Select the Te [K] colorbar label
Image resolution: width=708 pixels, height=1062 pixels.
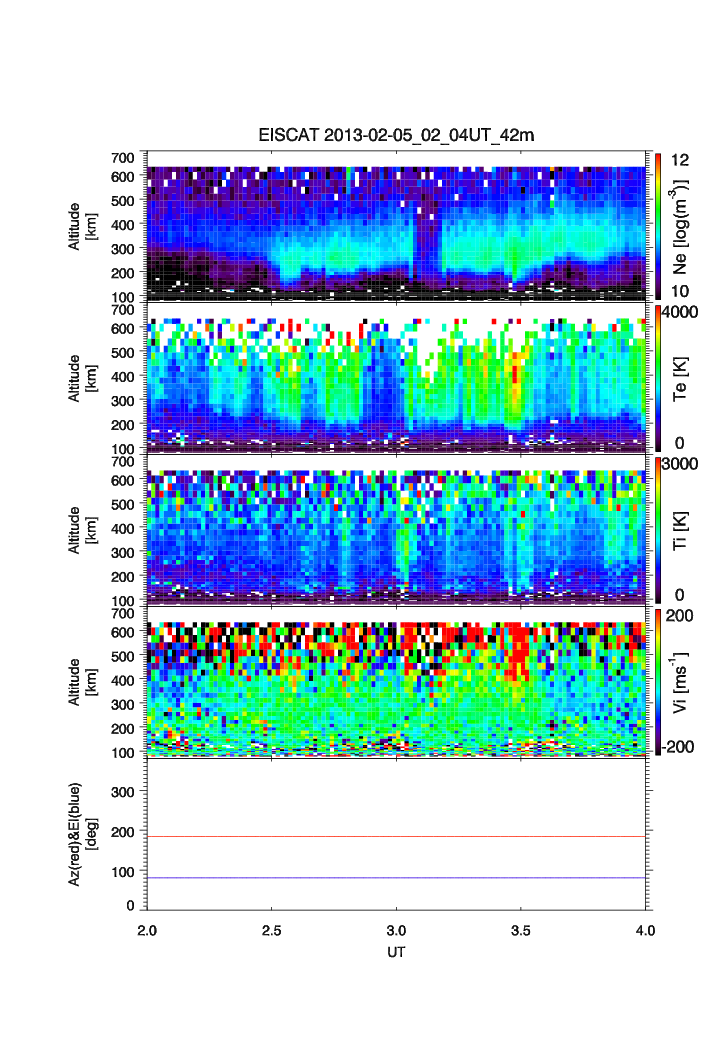click(x=680, y=379)
